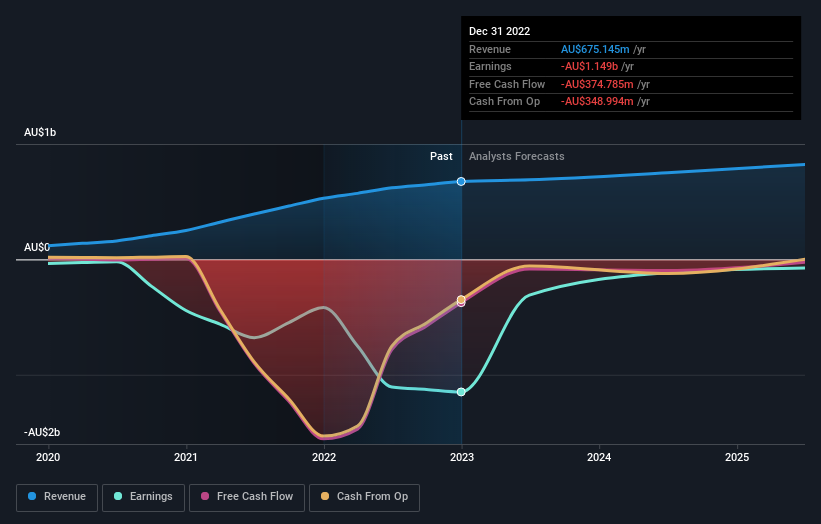
Task: Toggle the Earnings legend series
Action: pos(143,497)
